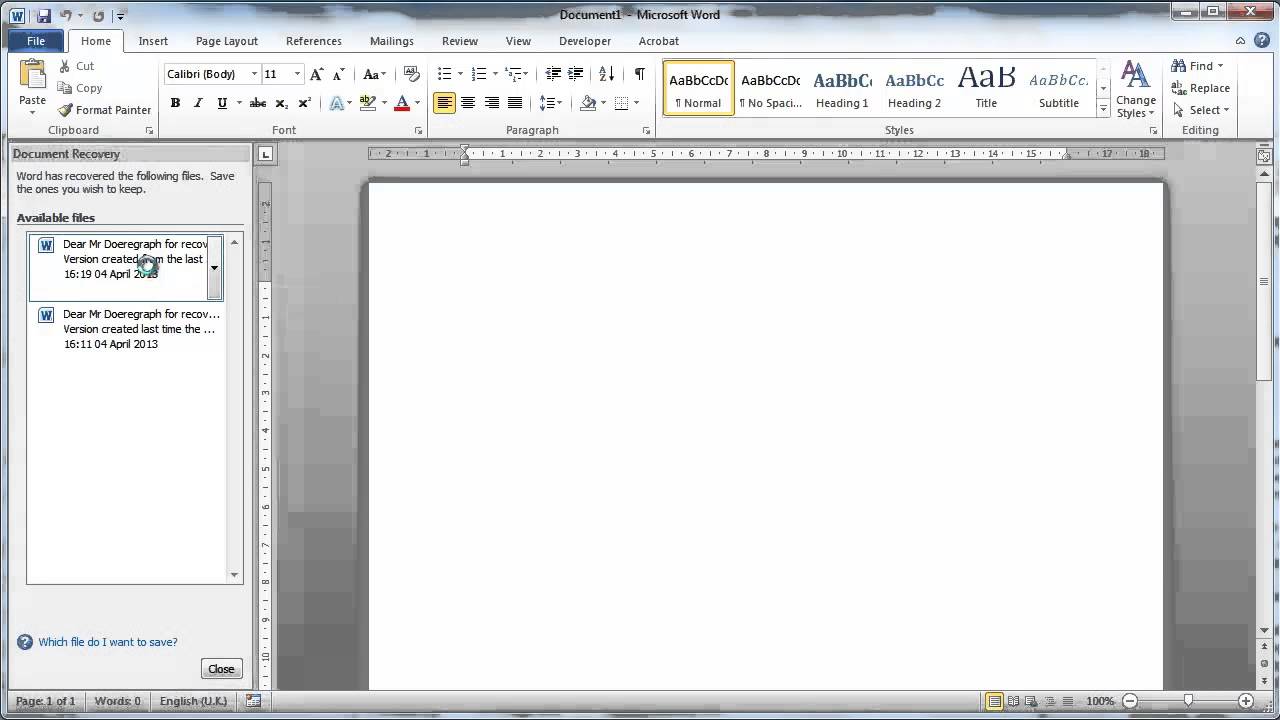The image size is (1280, 720).
Task: Adjust the zoom slider handle
Action: pyautogui.click(x=1188, y=701)
